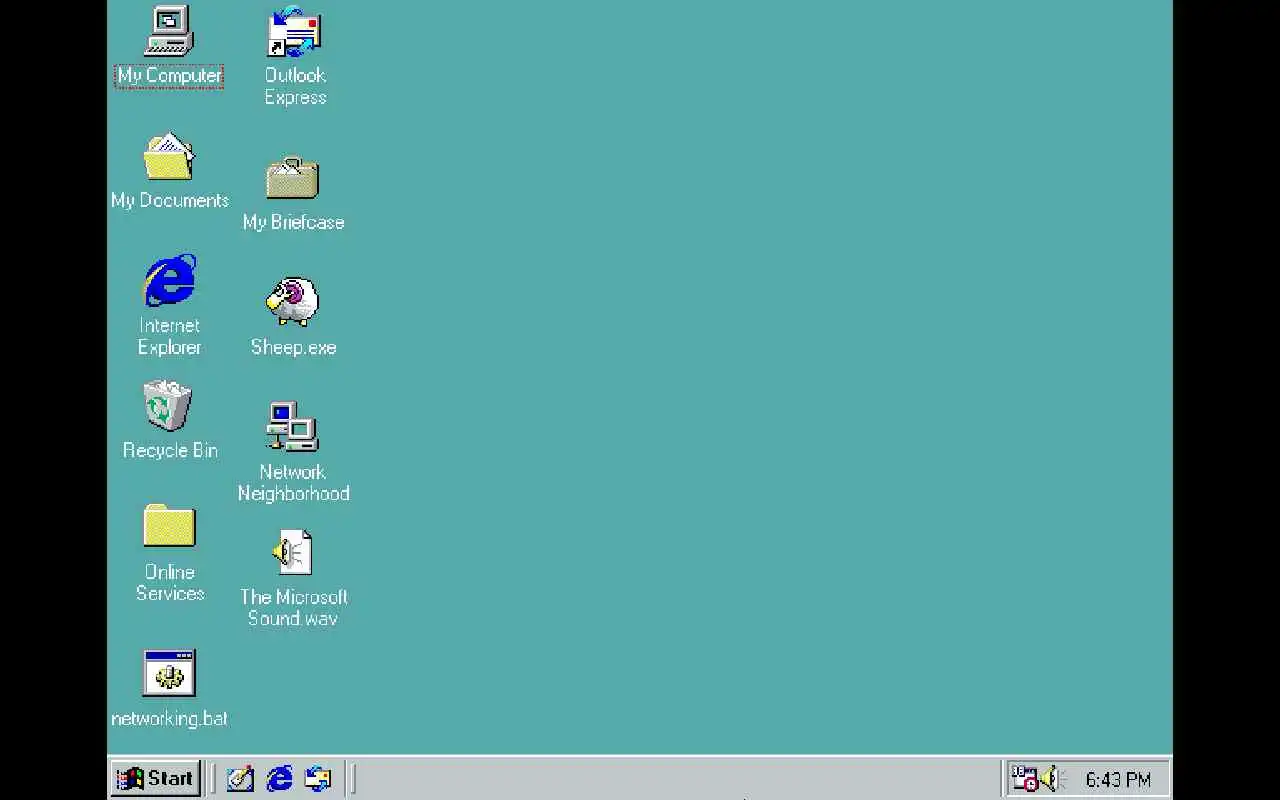
Task: Open the Start menu
Action: [x=155, y=779]
